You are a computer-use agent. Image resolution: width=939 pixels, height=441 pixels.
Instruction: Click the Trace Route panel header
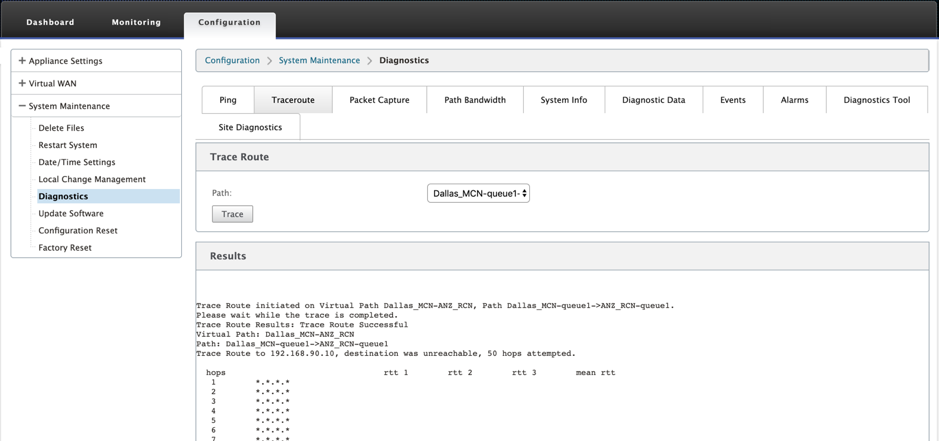pyautogui.click(x=562, y=157)
